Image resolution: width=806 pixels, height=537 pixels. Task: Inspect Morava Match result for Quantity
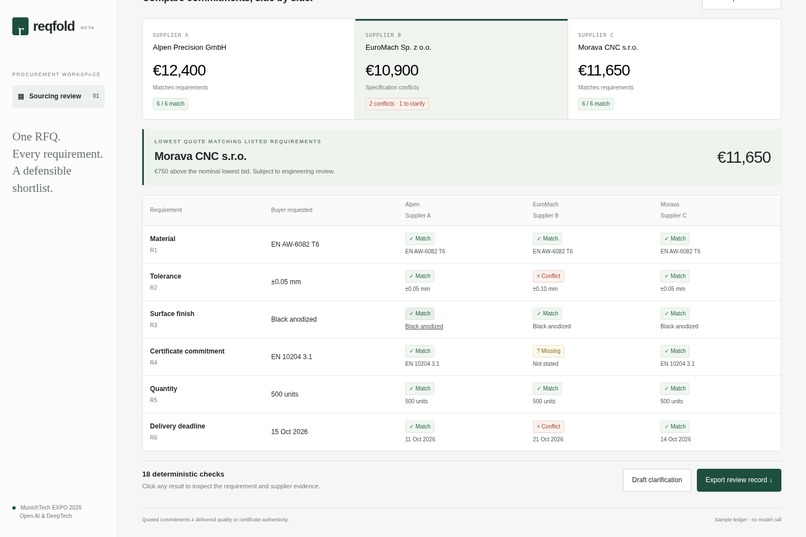(675, 388)
